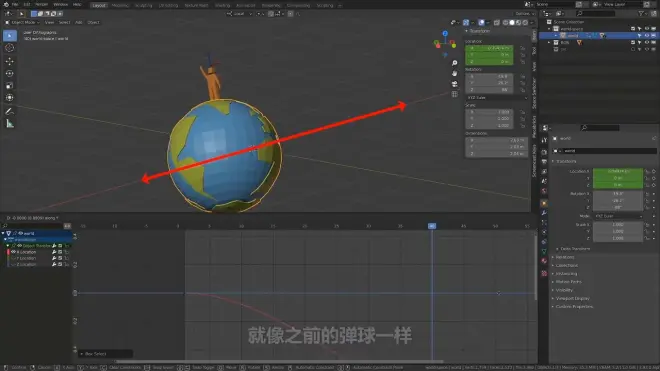This screenshot has height=371, width=660.
Task: Open the Render menu
Action: click(41, 4)
